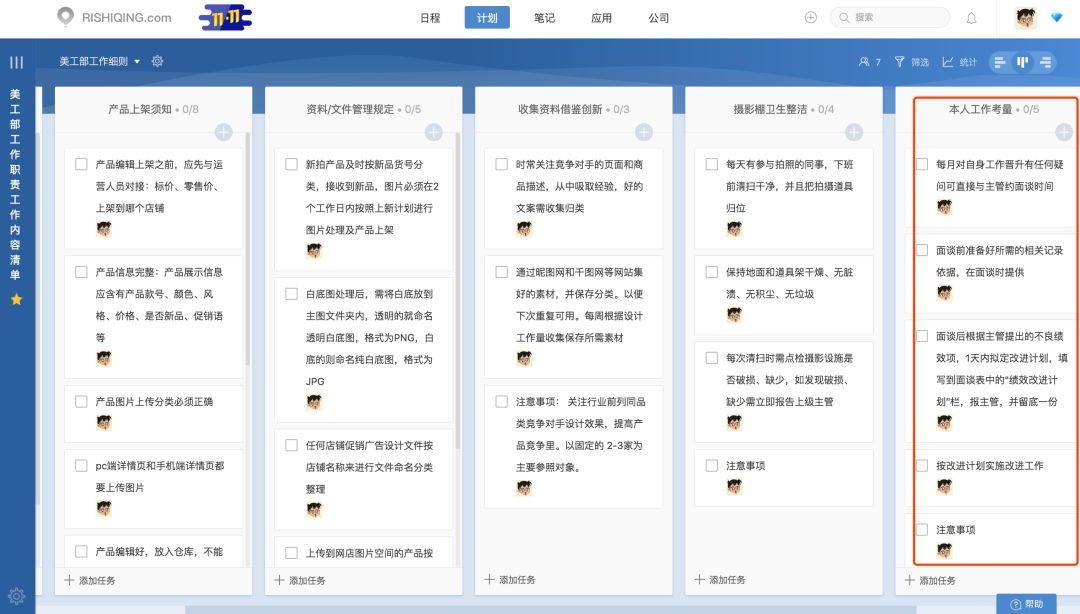Click the sidebar hamburger icon

pos(15,60)
